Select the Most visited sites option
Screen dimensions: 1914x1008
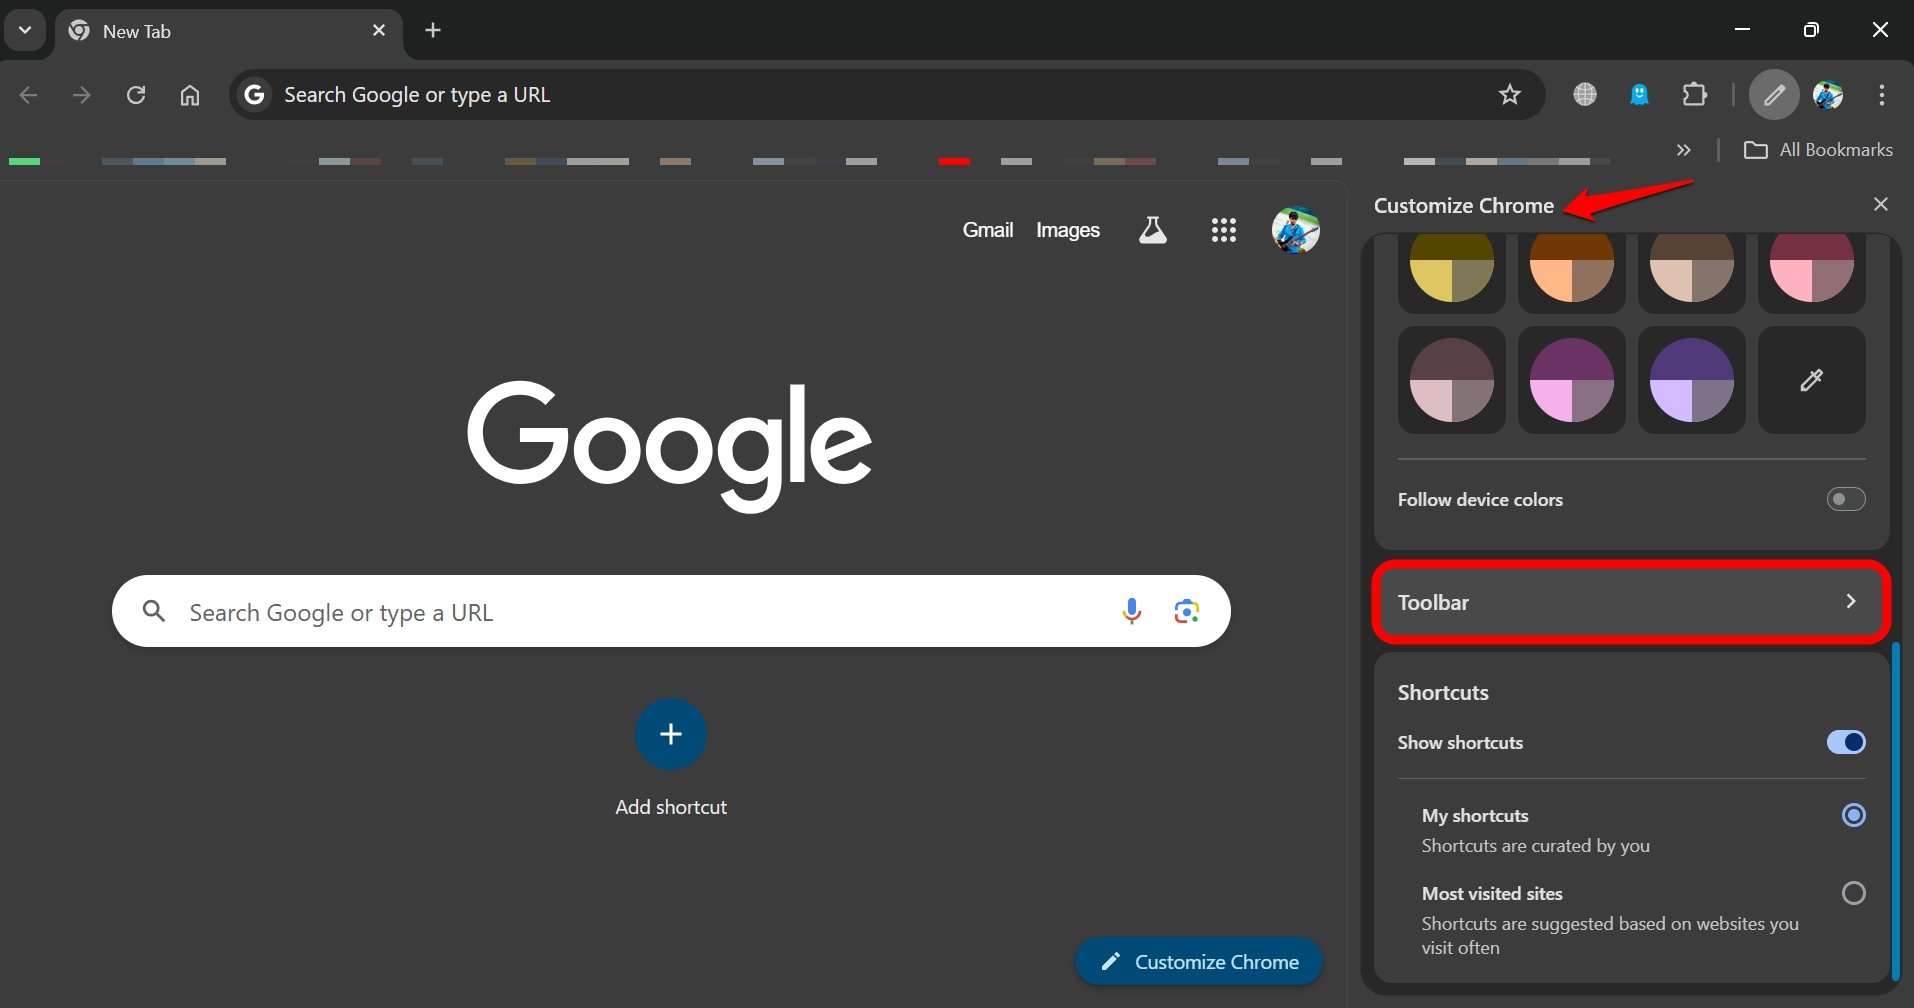pyautogui.click(x=1855, y=893)
